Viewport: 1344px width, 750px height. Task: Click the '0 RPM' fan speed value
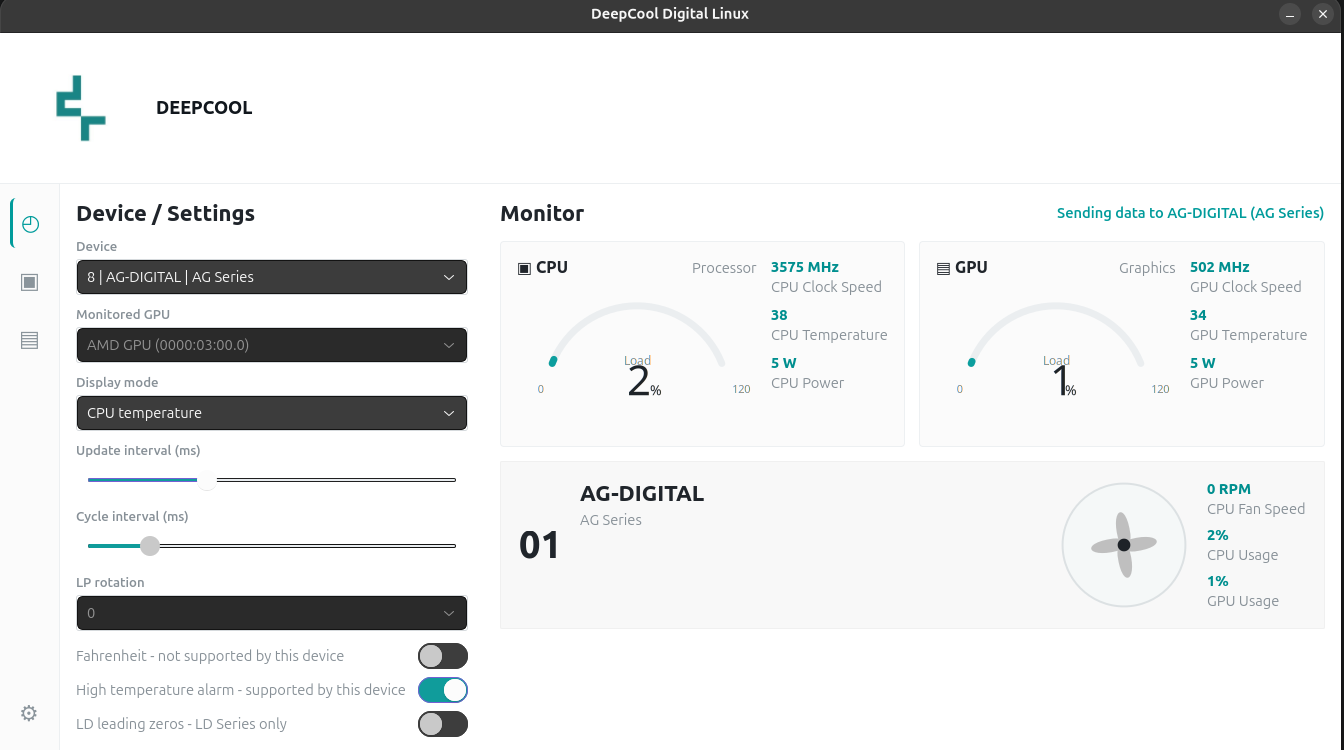point(1229,489)
